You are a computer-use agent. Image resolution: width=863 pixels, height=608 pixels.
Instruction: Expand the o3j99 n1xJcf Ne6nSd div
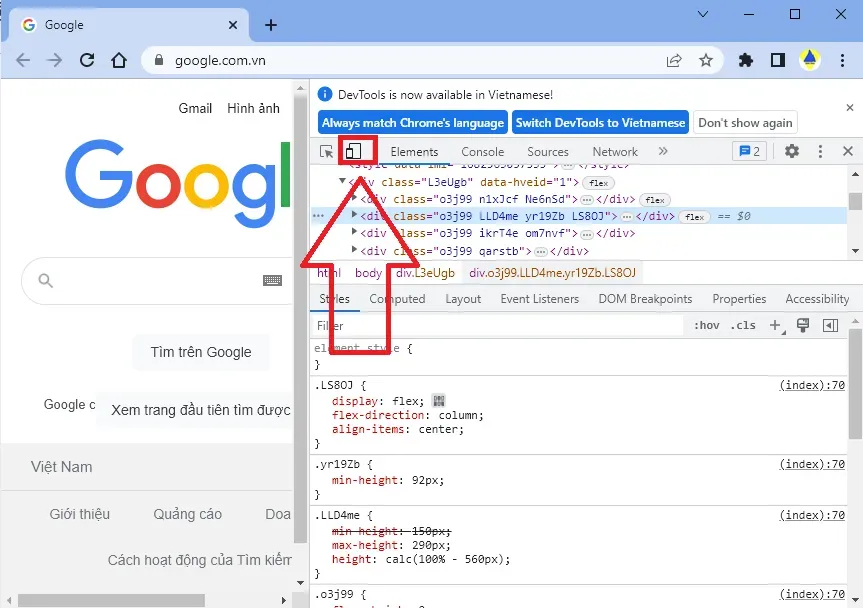[354, 198]
